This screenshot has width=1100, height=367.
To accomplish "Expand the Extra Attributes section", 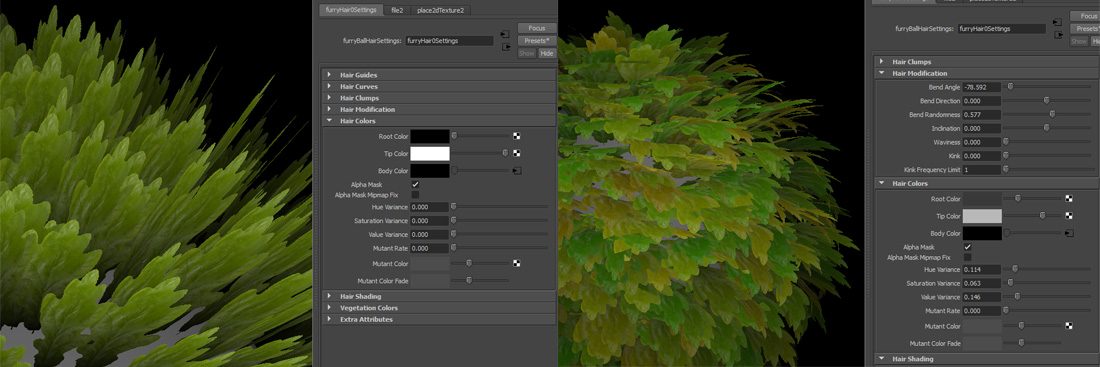I will pyautogui.click(x=438, y=319).
